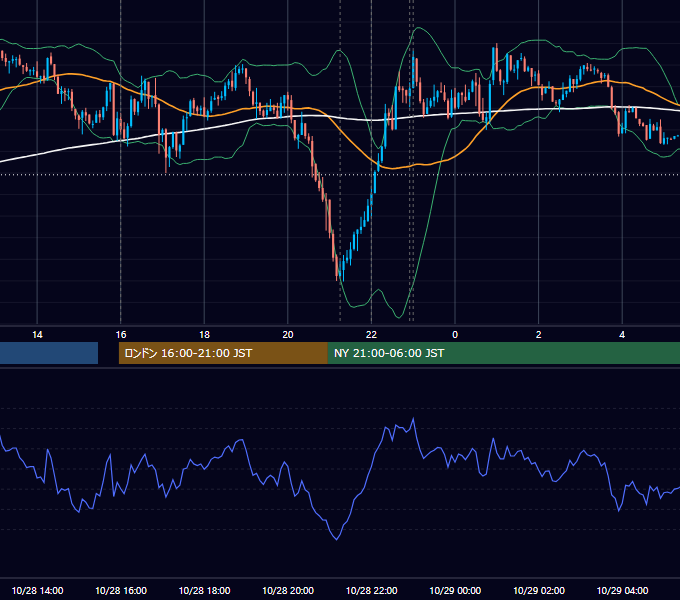Click the 22 hour label on price chart axis

(x=372, y=335)
